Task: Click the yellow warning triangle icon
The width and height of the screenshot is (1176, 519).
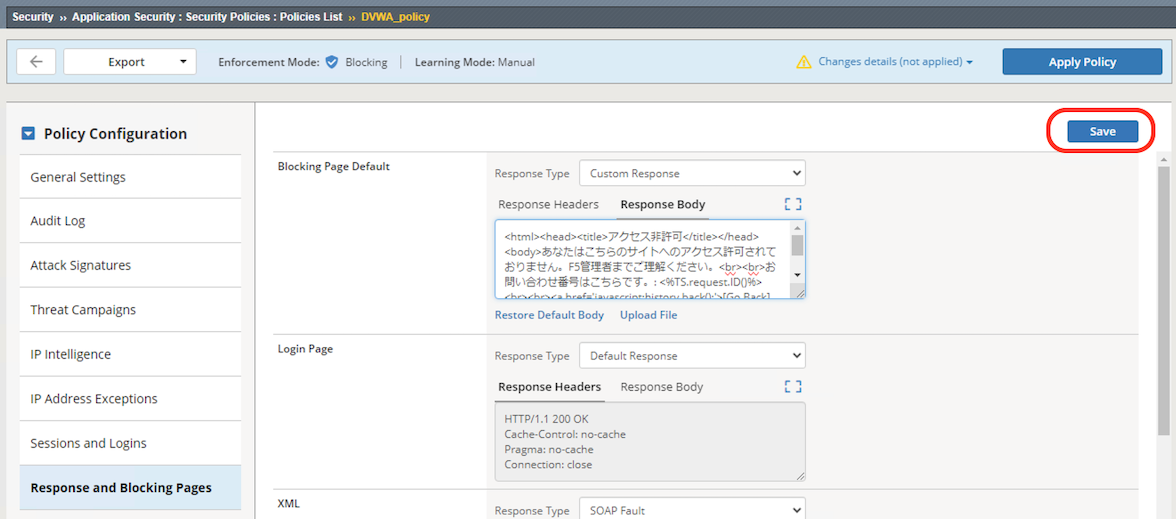Action: [x=803, y=62]
